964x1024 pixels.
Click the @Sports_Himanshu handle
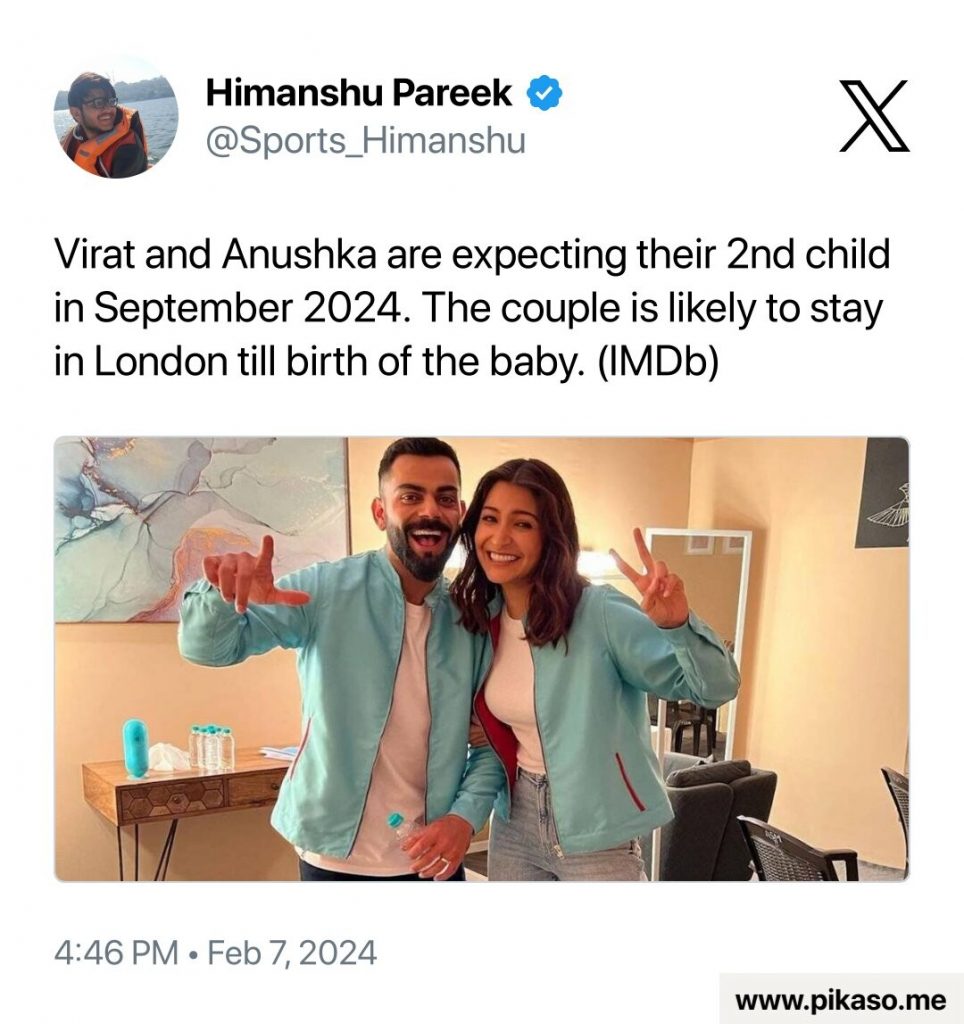point(366,140)
